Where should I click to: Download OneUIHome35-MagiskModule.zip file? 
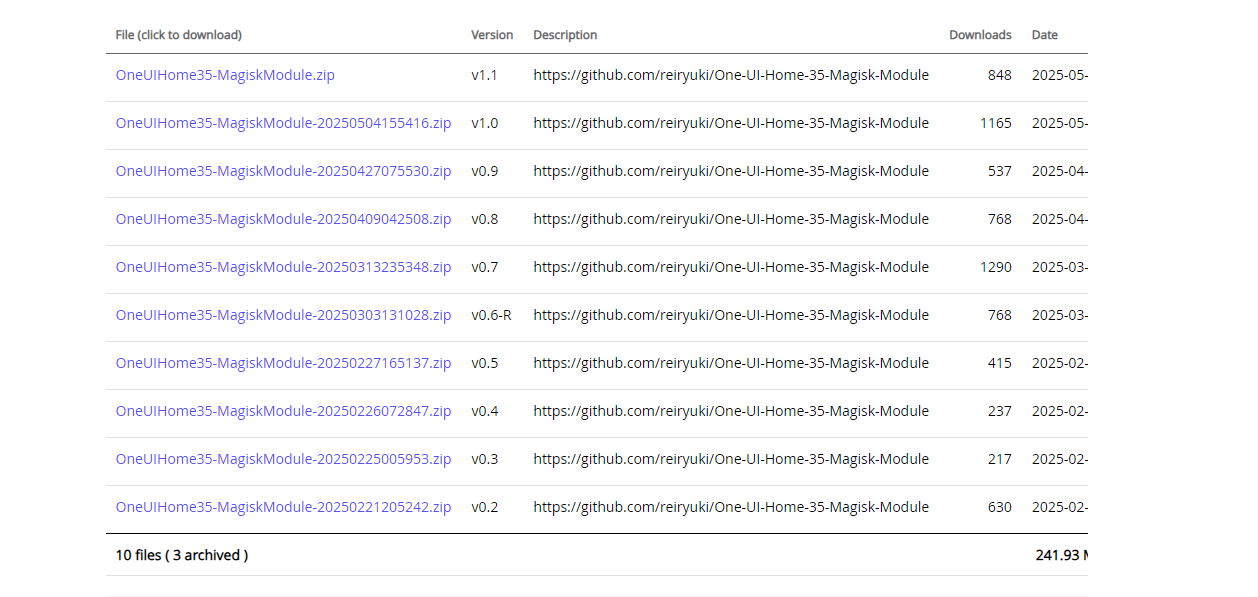click(225, 75)
